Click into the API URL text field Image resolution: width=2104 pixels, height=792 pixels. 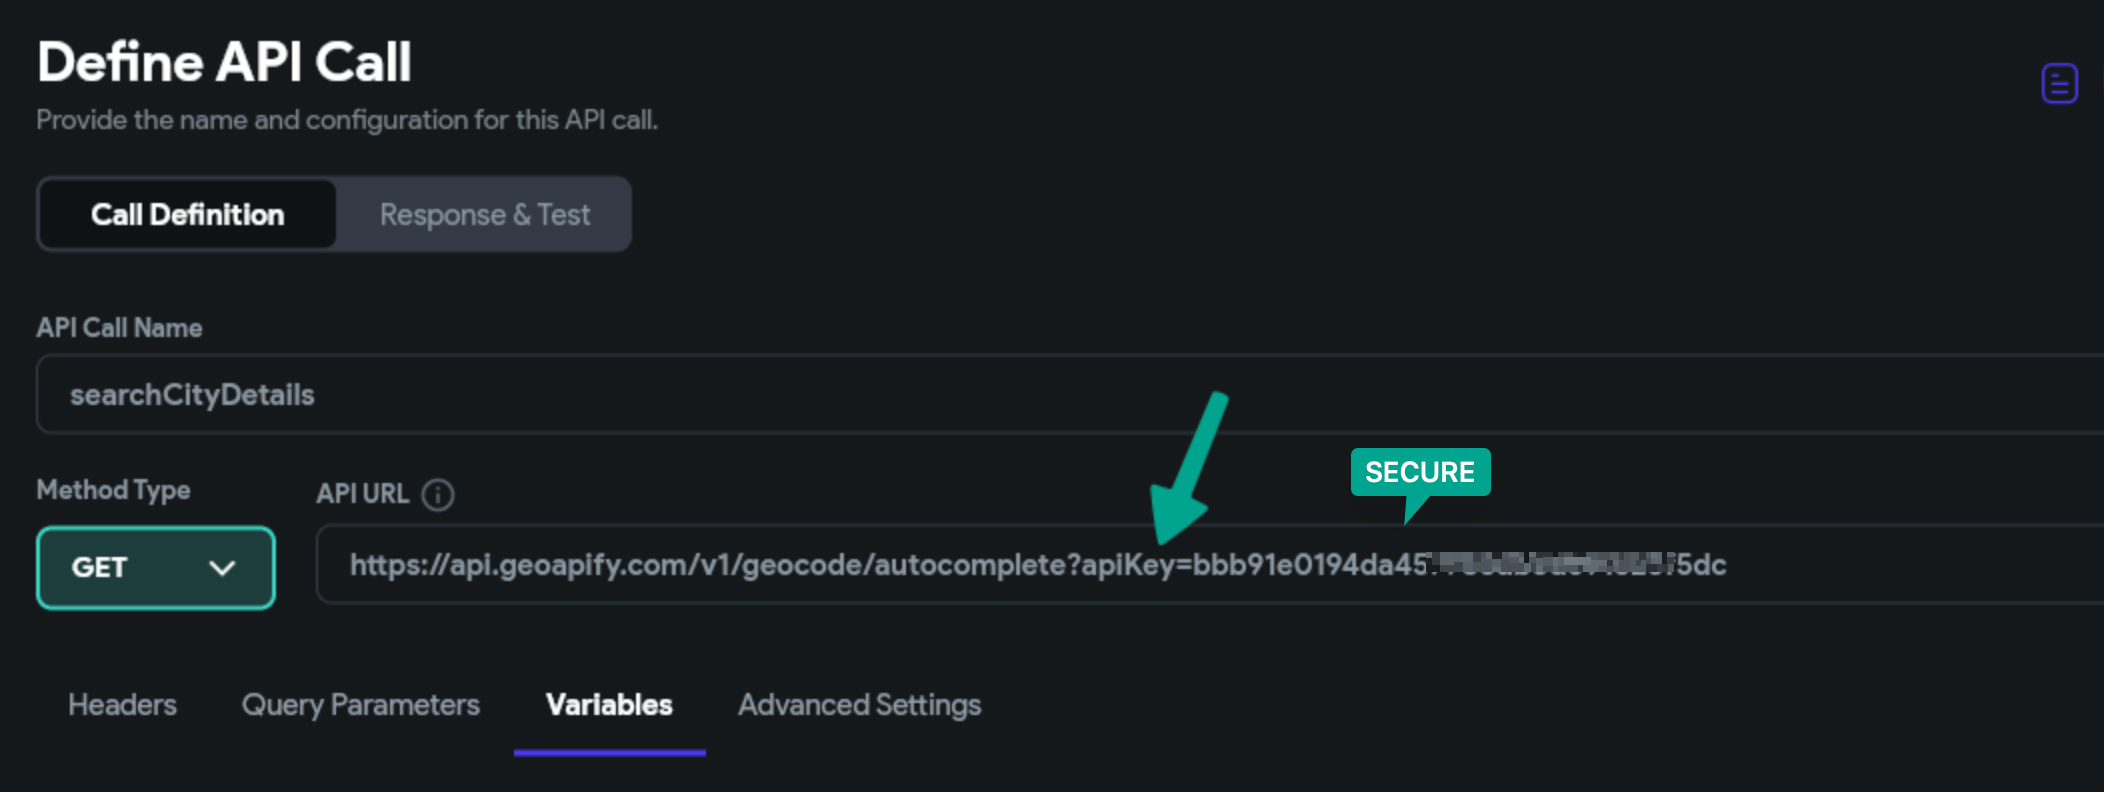(x=1210, y=564)
